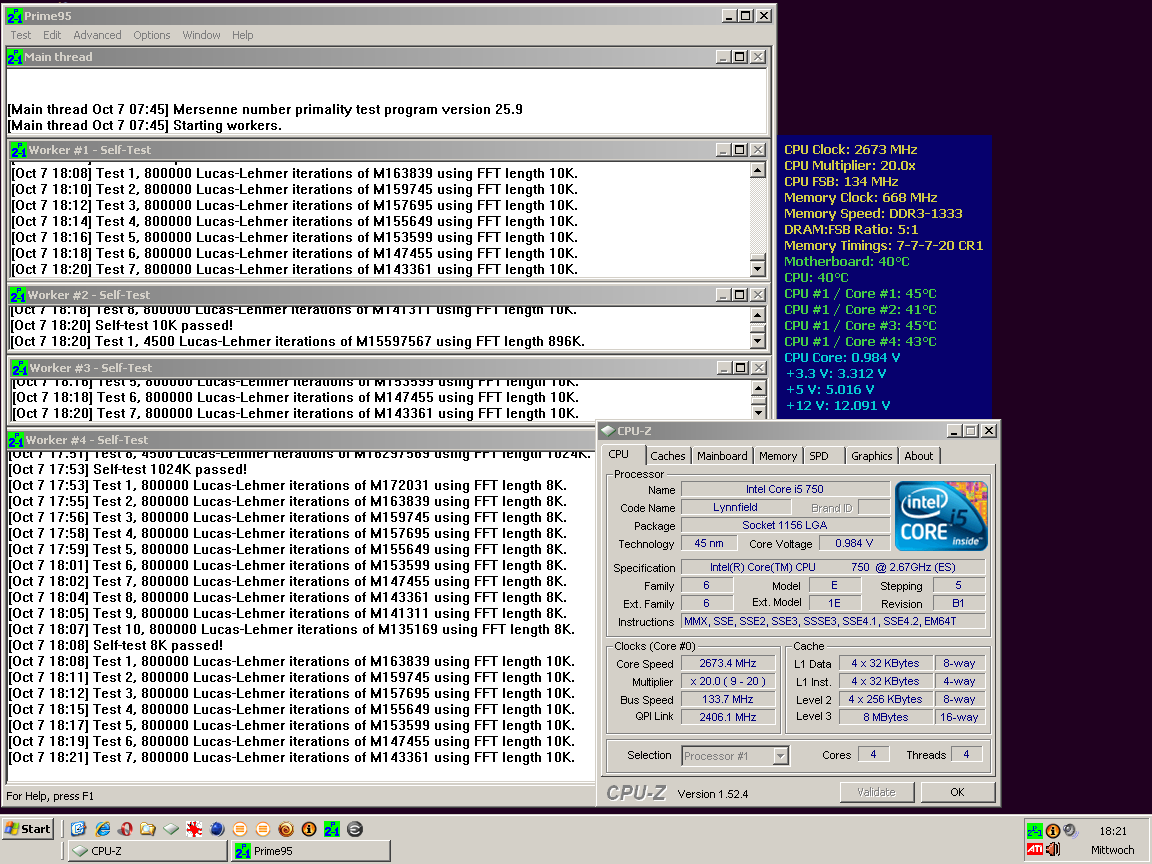The image size is (1152, 864).
Task: Click the Prime95 icon in quick launch
Action: point(332,829)
